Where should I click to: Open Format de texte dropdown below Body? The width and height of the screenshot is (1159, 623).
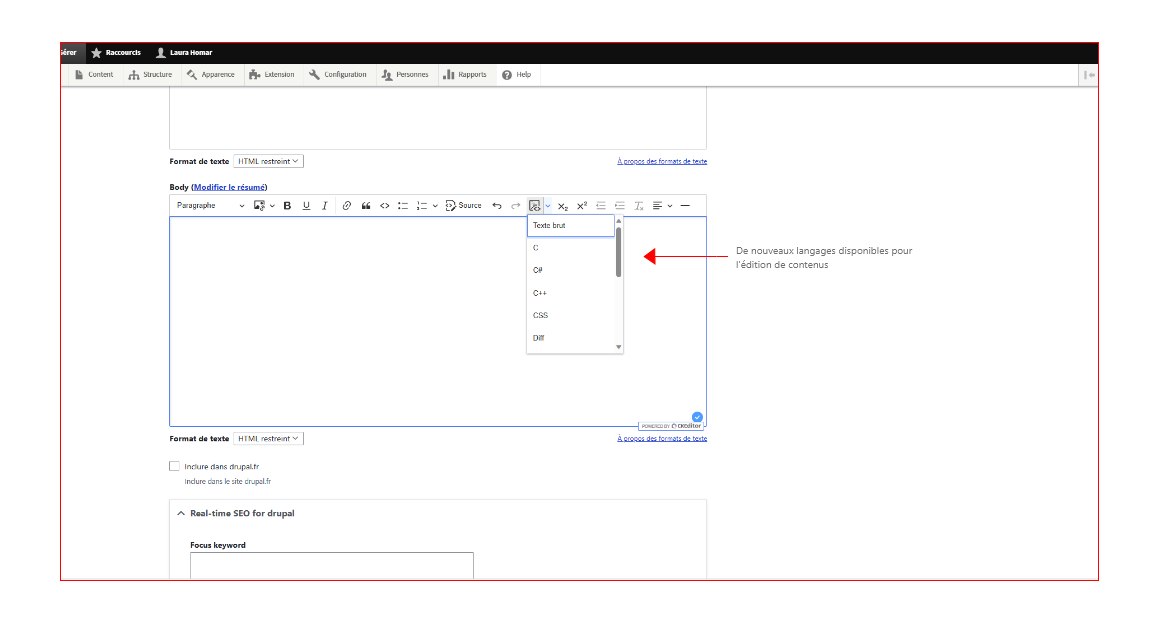pos(268,439)
